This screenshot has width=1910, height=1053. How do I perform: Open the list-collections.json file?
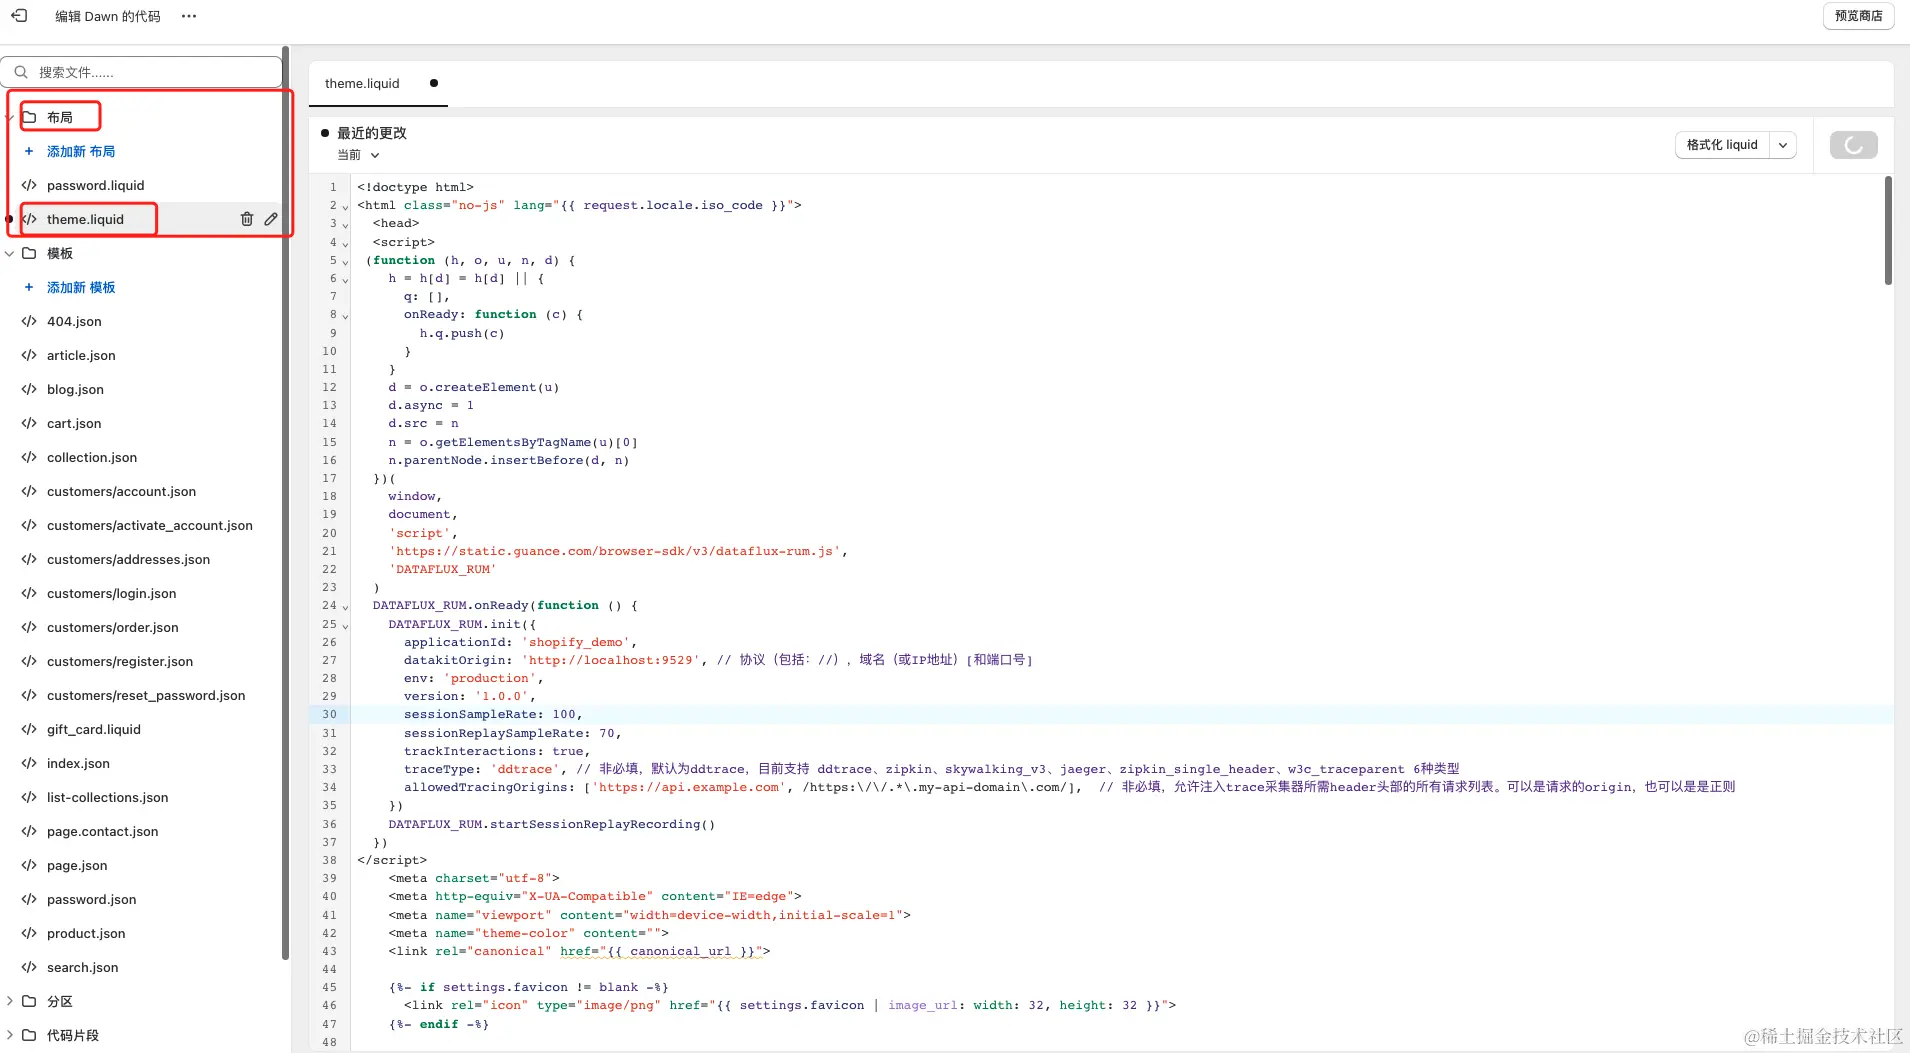107,798
